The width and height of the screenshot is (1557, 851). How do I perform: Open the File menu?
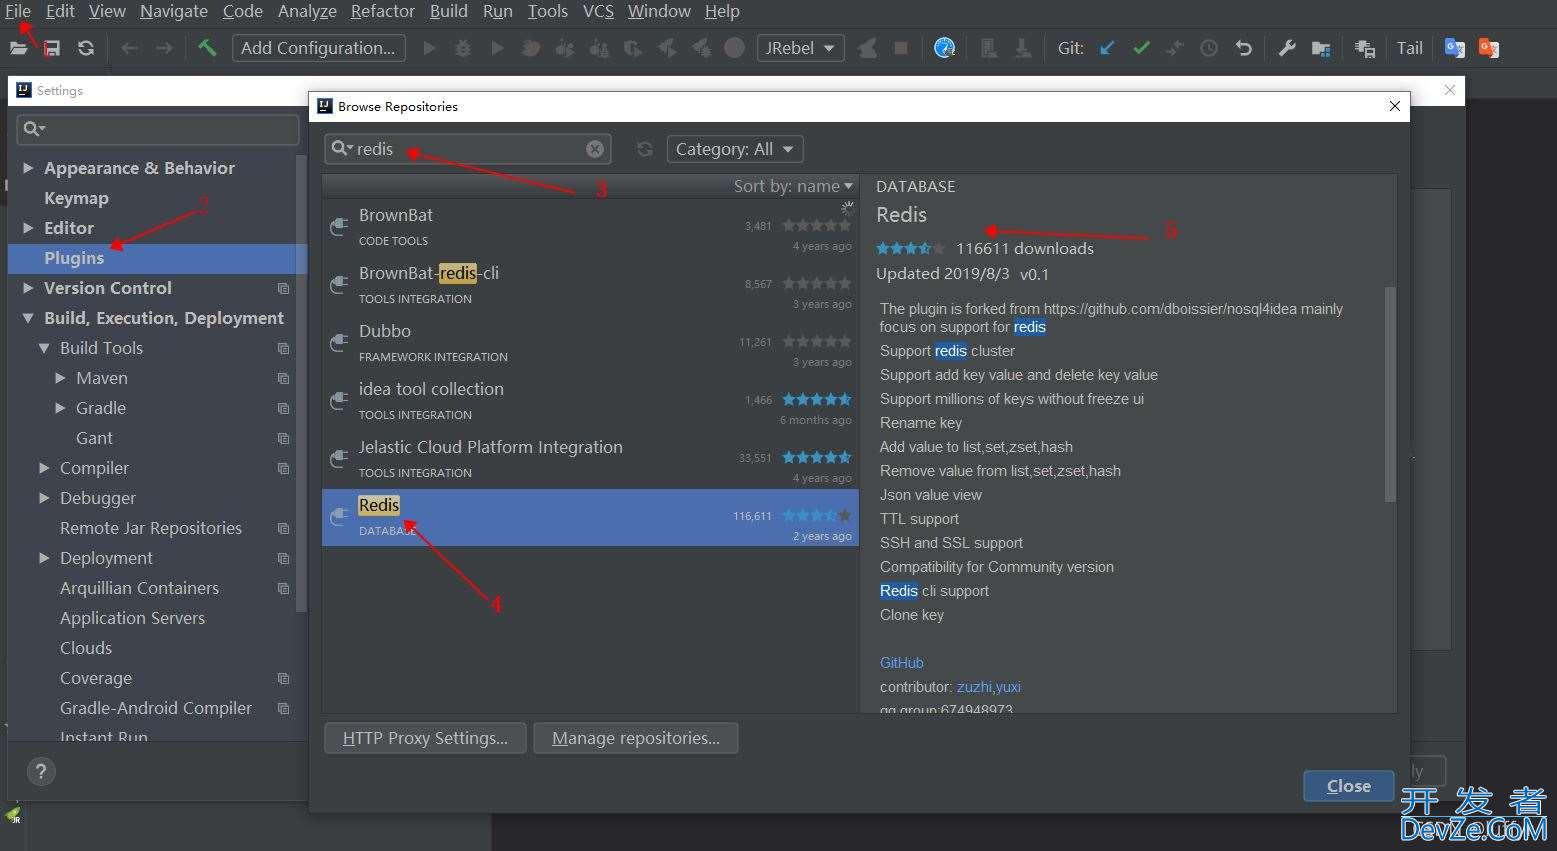tap(18, 11)
